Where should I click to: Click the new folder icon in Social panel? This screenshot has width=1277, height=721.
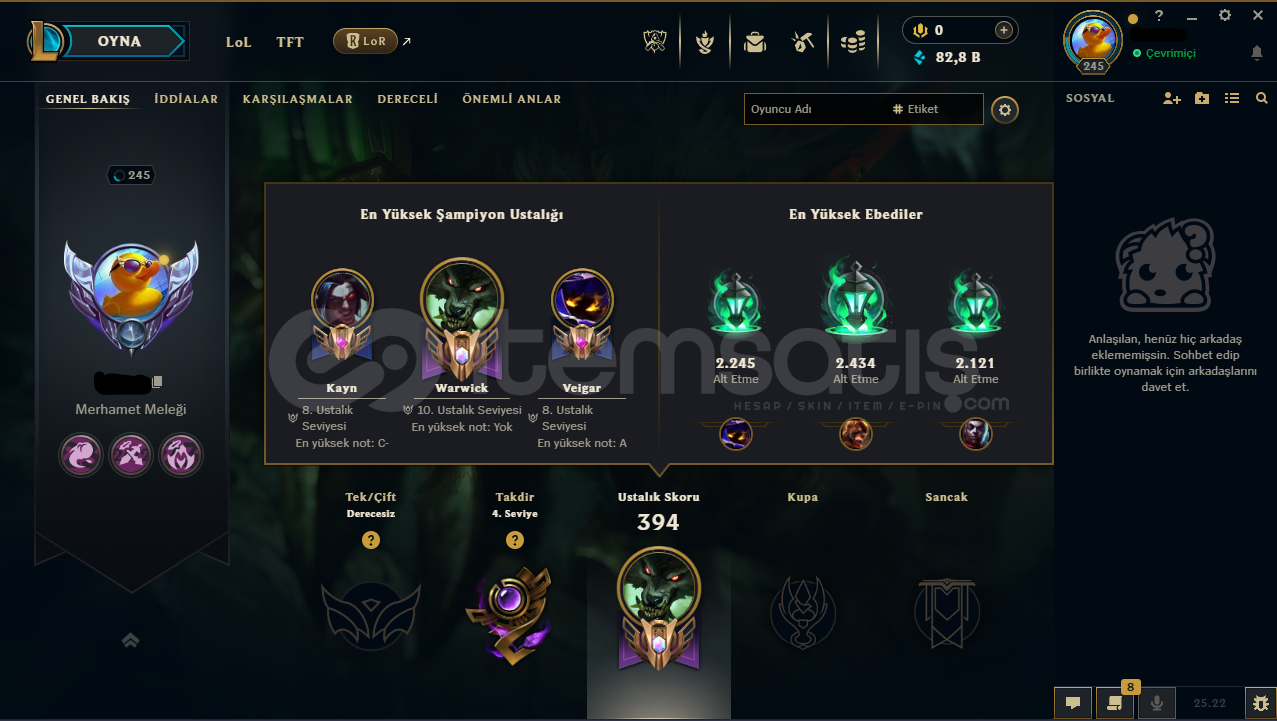click(x=1202, y=98)
